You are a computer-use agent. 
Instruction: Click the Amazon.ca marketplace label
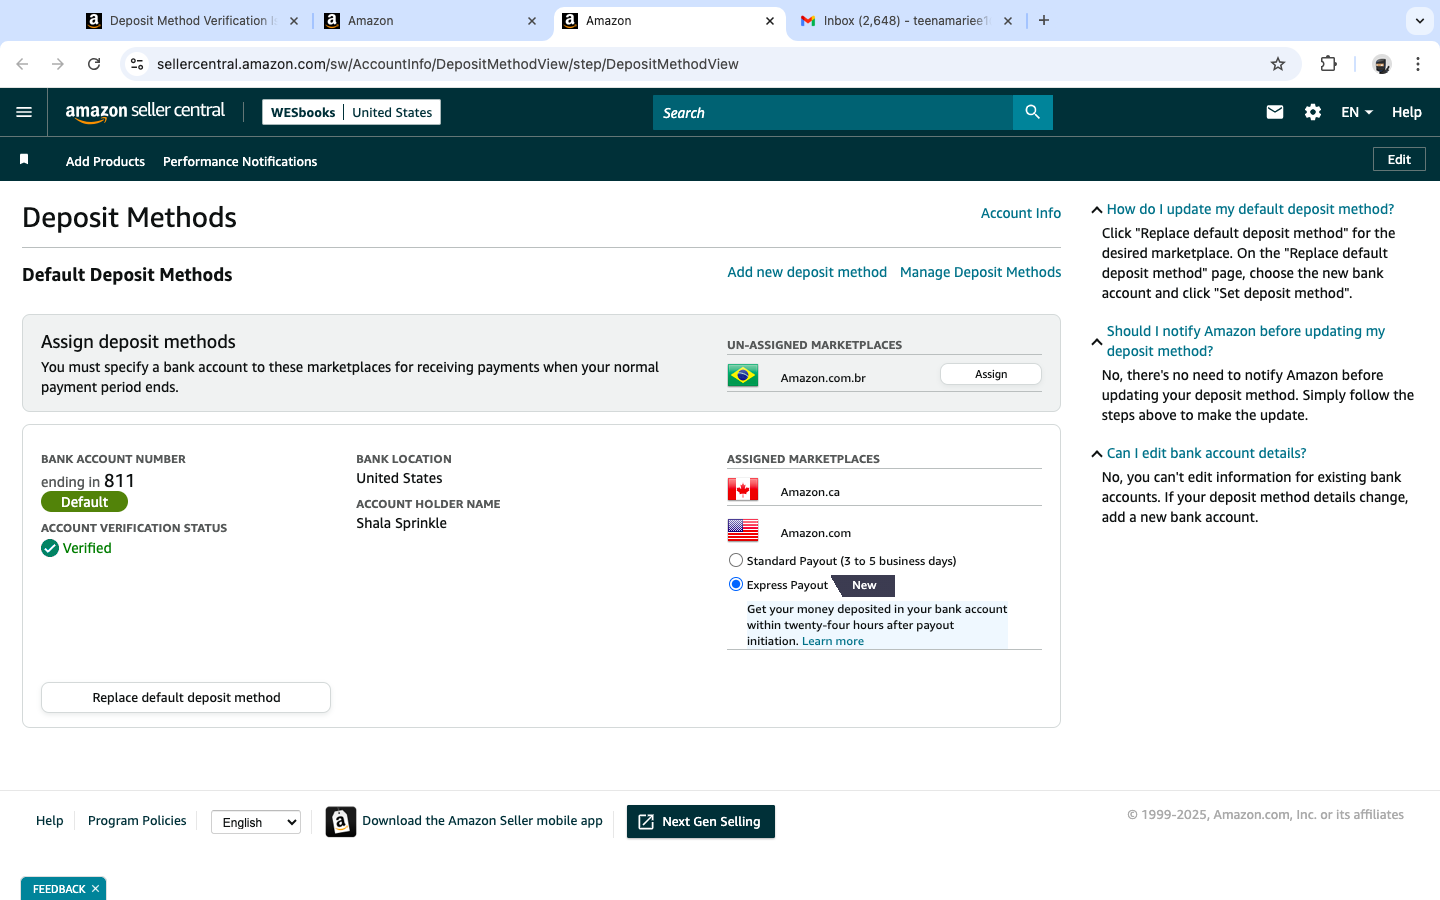pos(810,492)
